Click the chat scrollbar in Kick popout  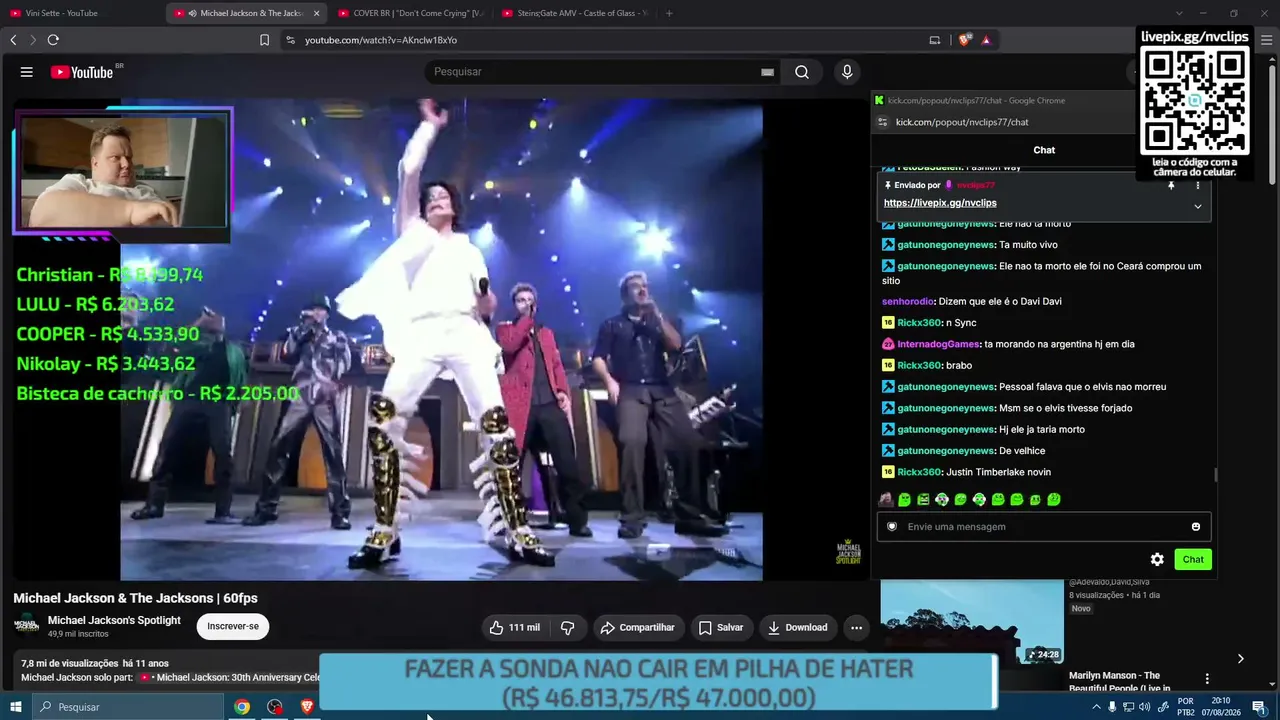(x=1216, y=475)
